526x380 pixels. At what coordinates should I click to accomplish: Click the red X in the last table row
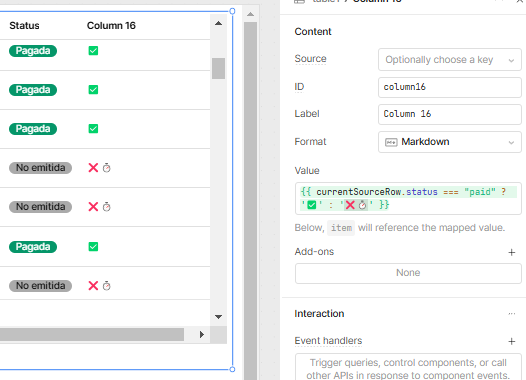coord(93,286)
